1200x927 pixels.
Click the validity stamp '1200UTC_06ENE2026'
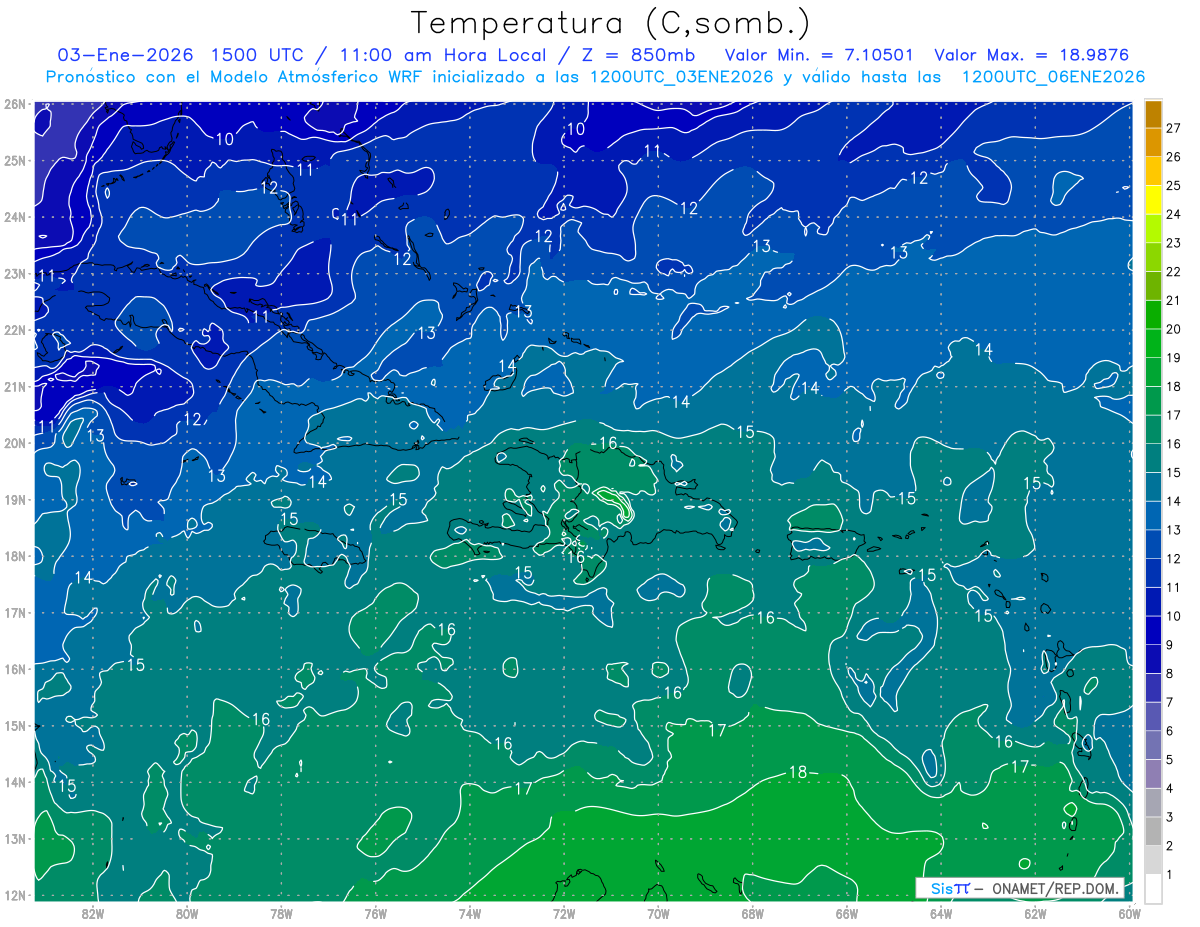point(1053,77)
